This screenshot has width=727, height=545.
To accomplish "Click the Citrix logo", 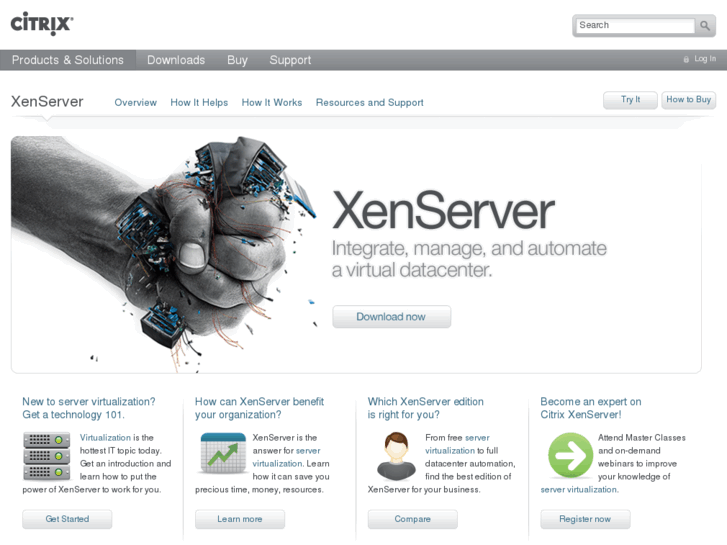I will [42, 24].
